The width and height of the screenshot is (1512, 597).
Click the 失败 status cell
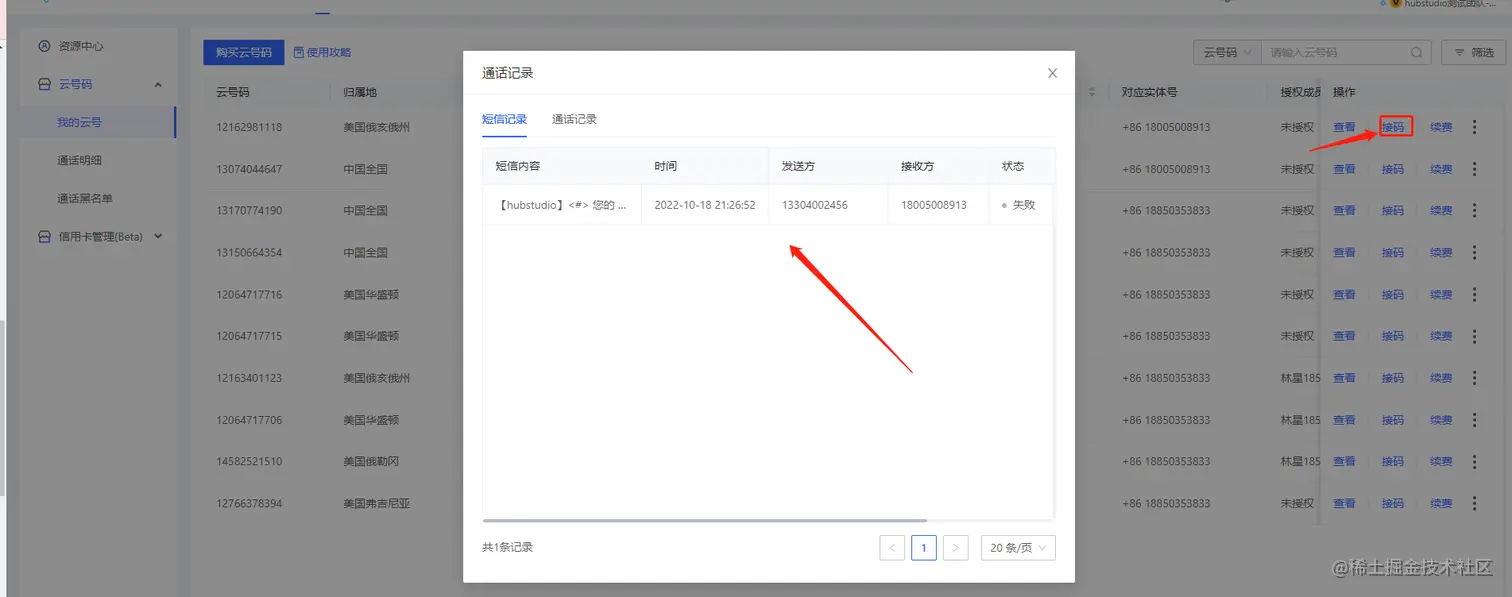[1019, 205]
